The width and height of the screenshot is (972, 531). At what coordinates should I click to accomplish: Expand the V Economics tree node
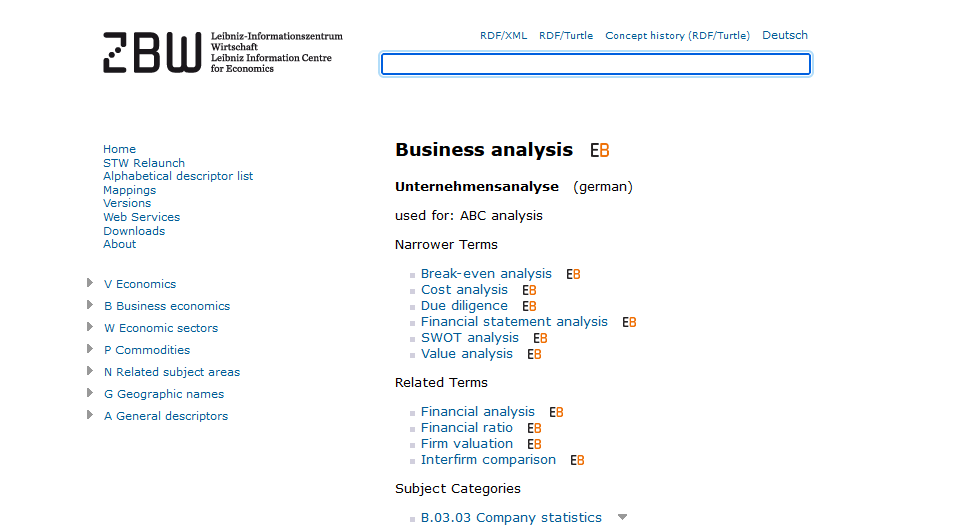90,283
